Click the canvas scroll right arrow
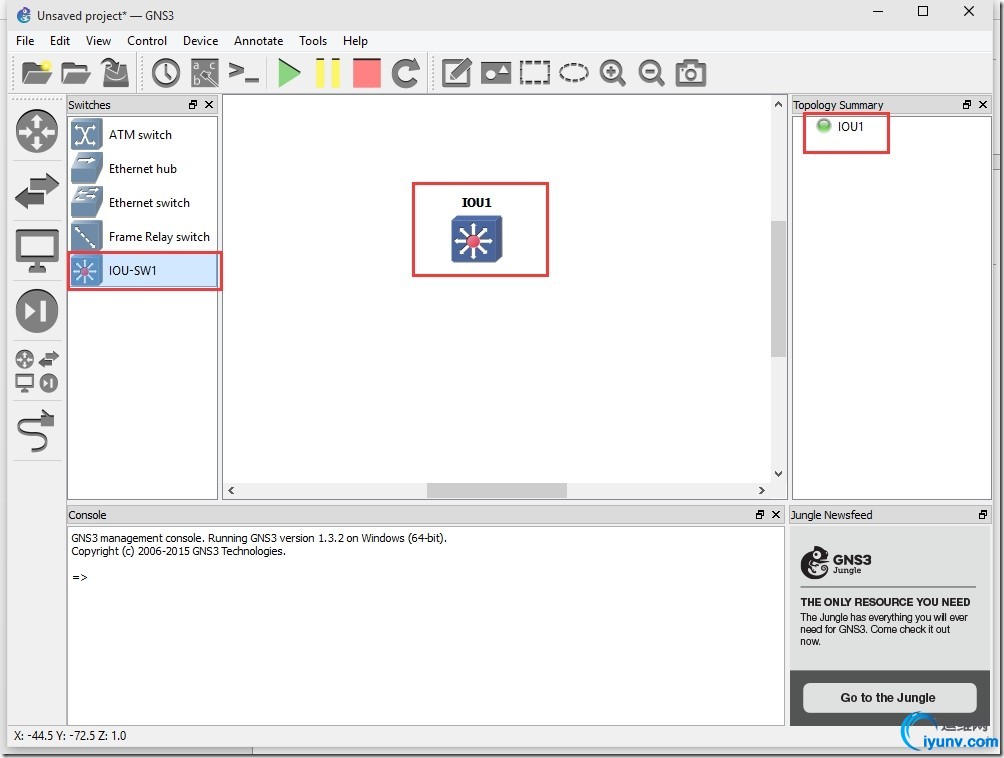Screen dimensions: 1004x758 (x=761, y=490)
